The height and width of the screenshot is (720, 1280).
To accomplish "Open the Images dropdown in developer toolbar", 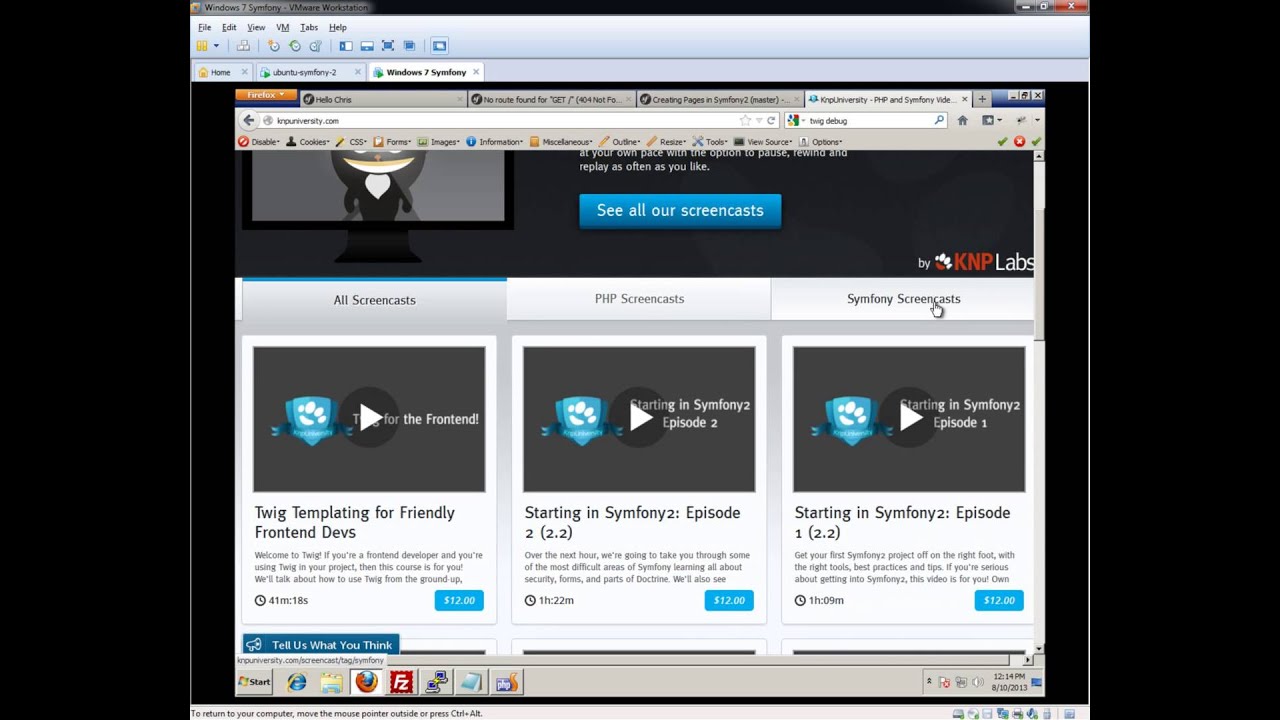I will coord(439,142).
